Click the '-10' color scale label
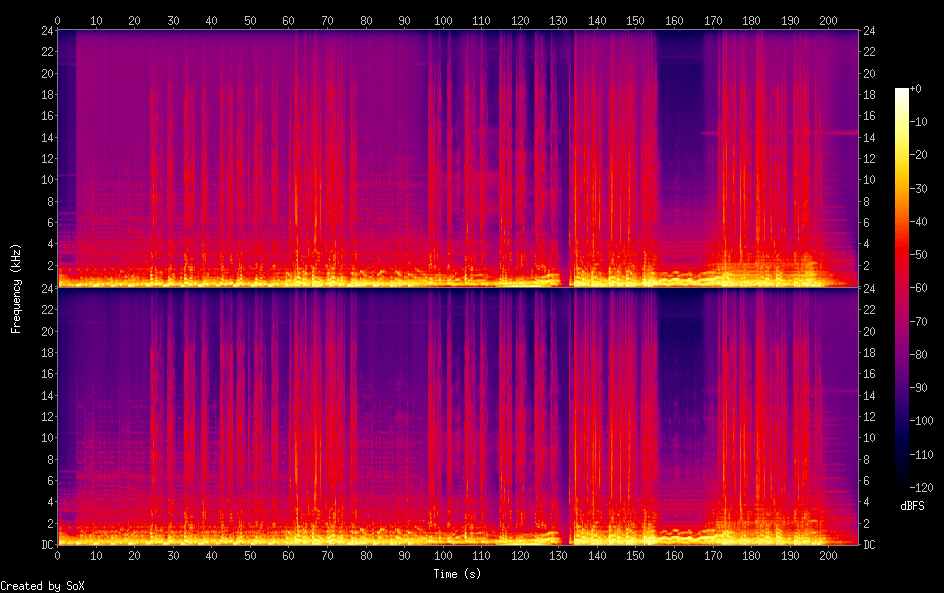This screenshot has width=944, height=593. click(918, 122)
